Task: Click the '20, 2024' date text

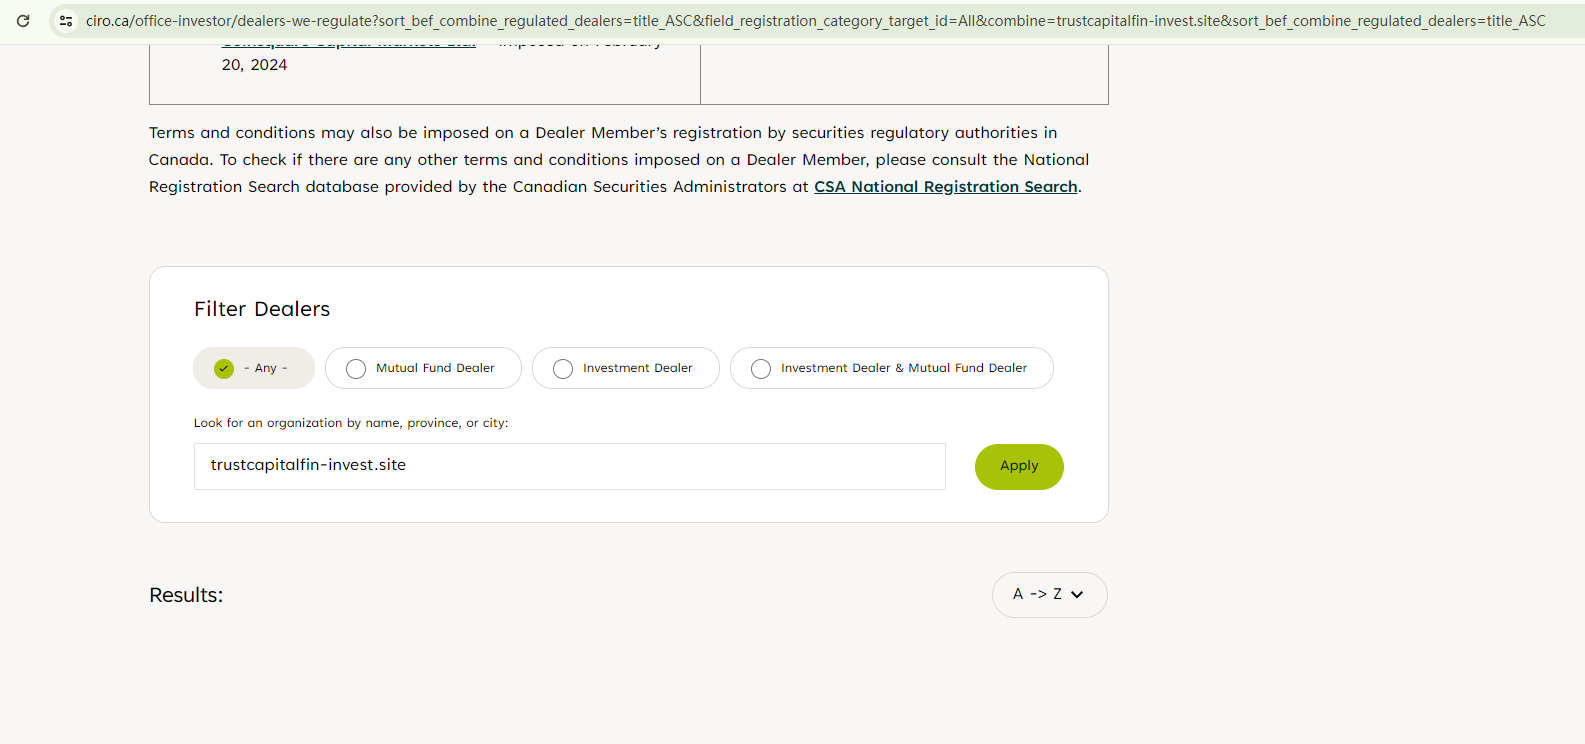Action: pos(254,65)
